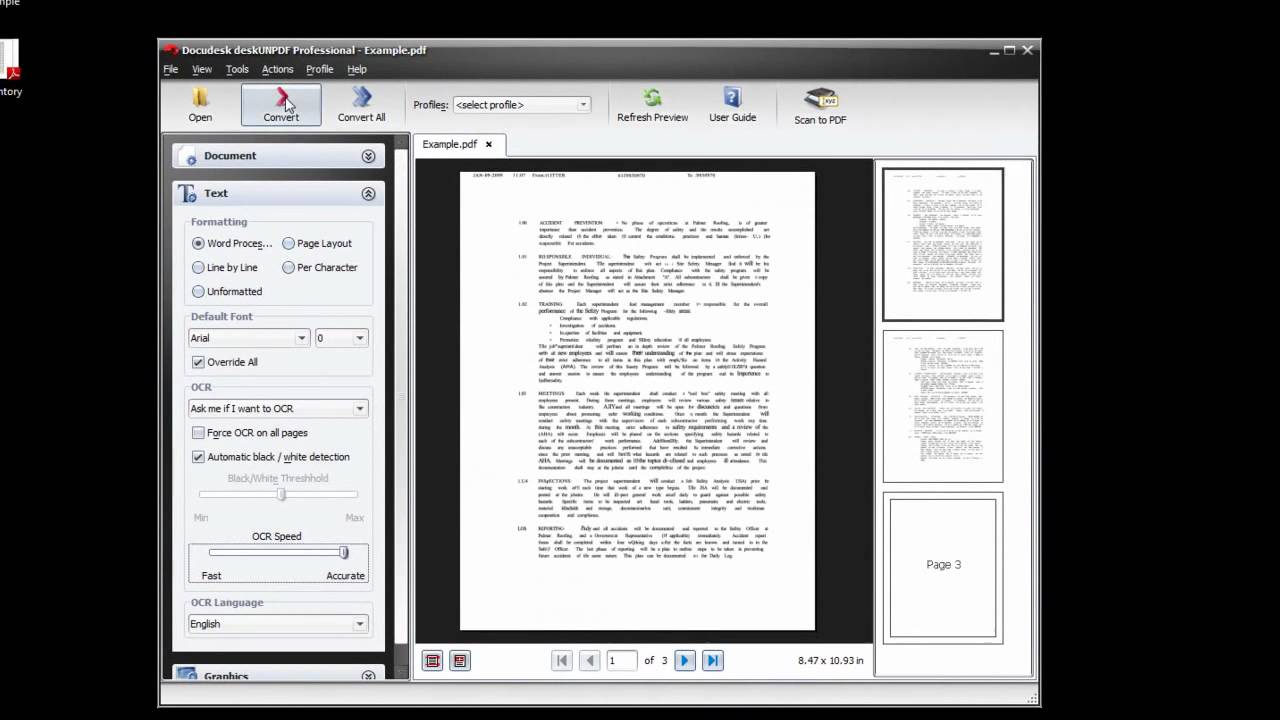Click the Convert All icon
Screen dimensions: 1280x720
pos(361,98)
